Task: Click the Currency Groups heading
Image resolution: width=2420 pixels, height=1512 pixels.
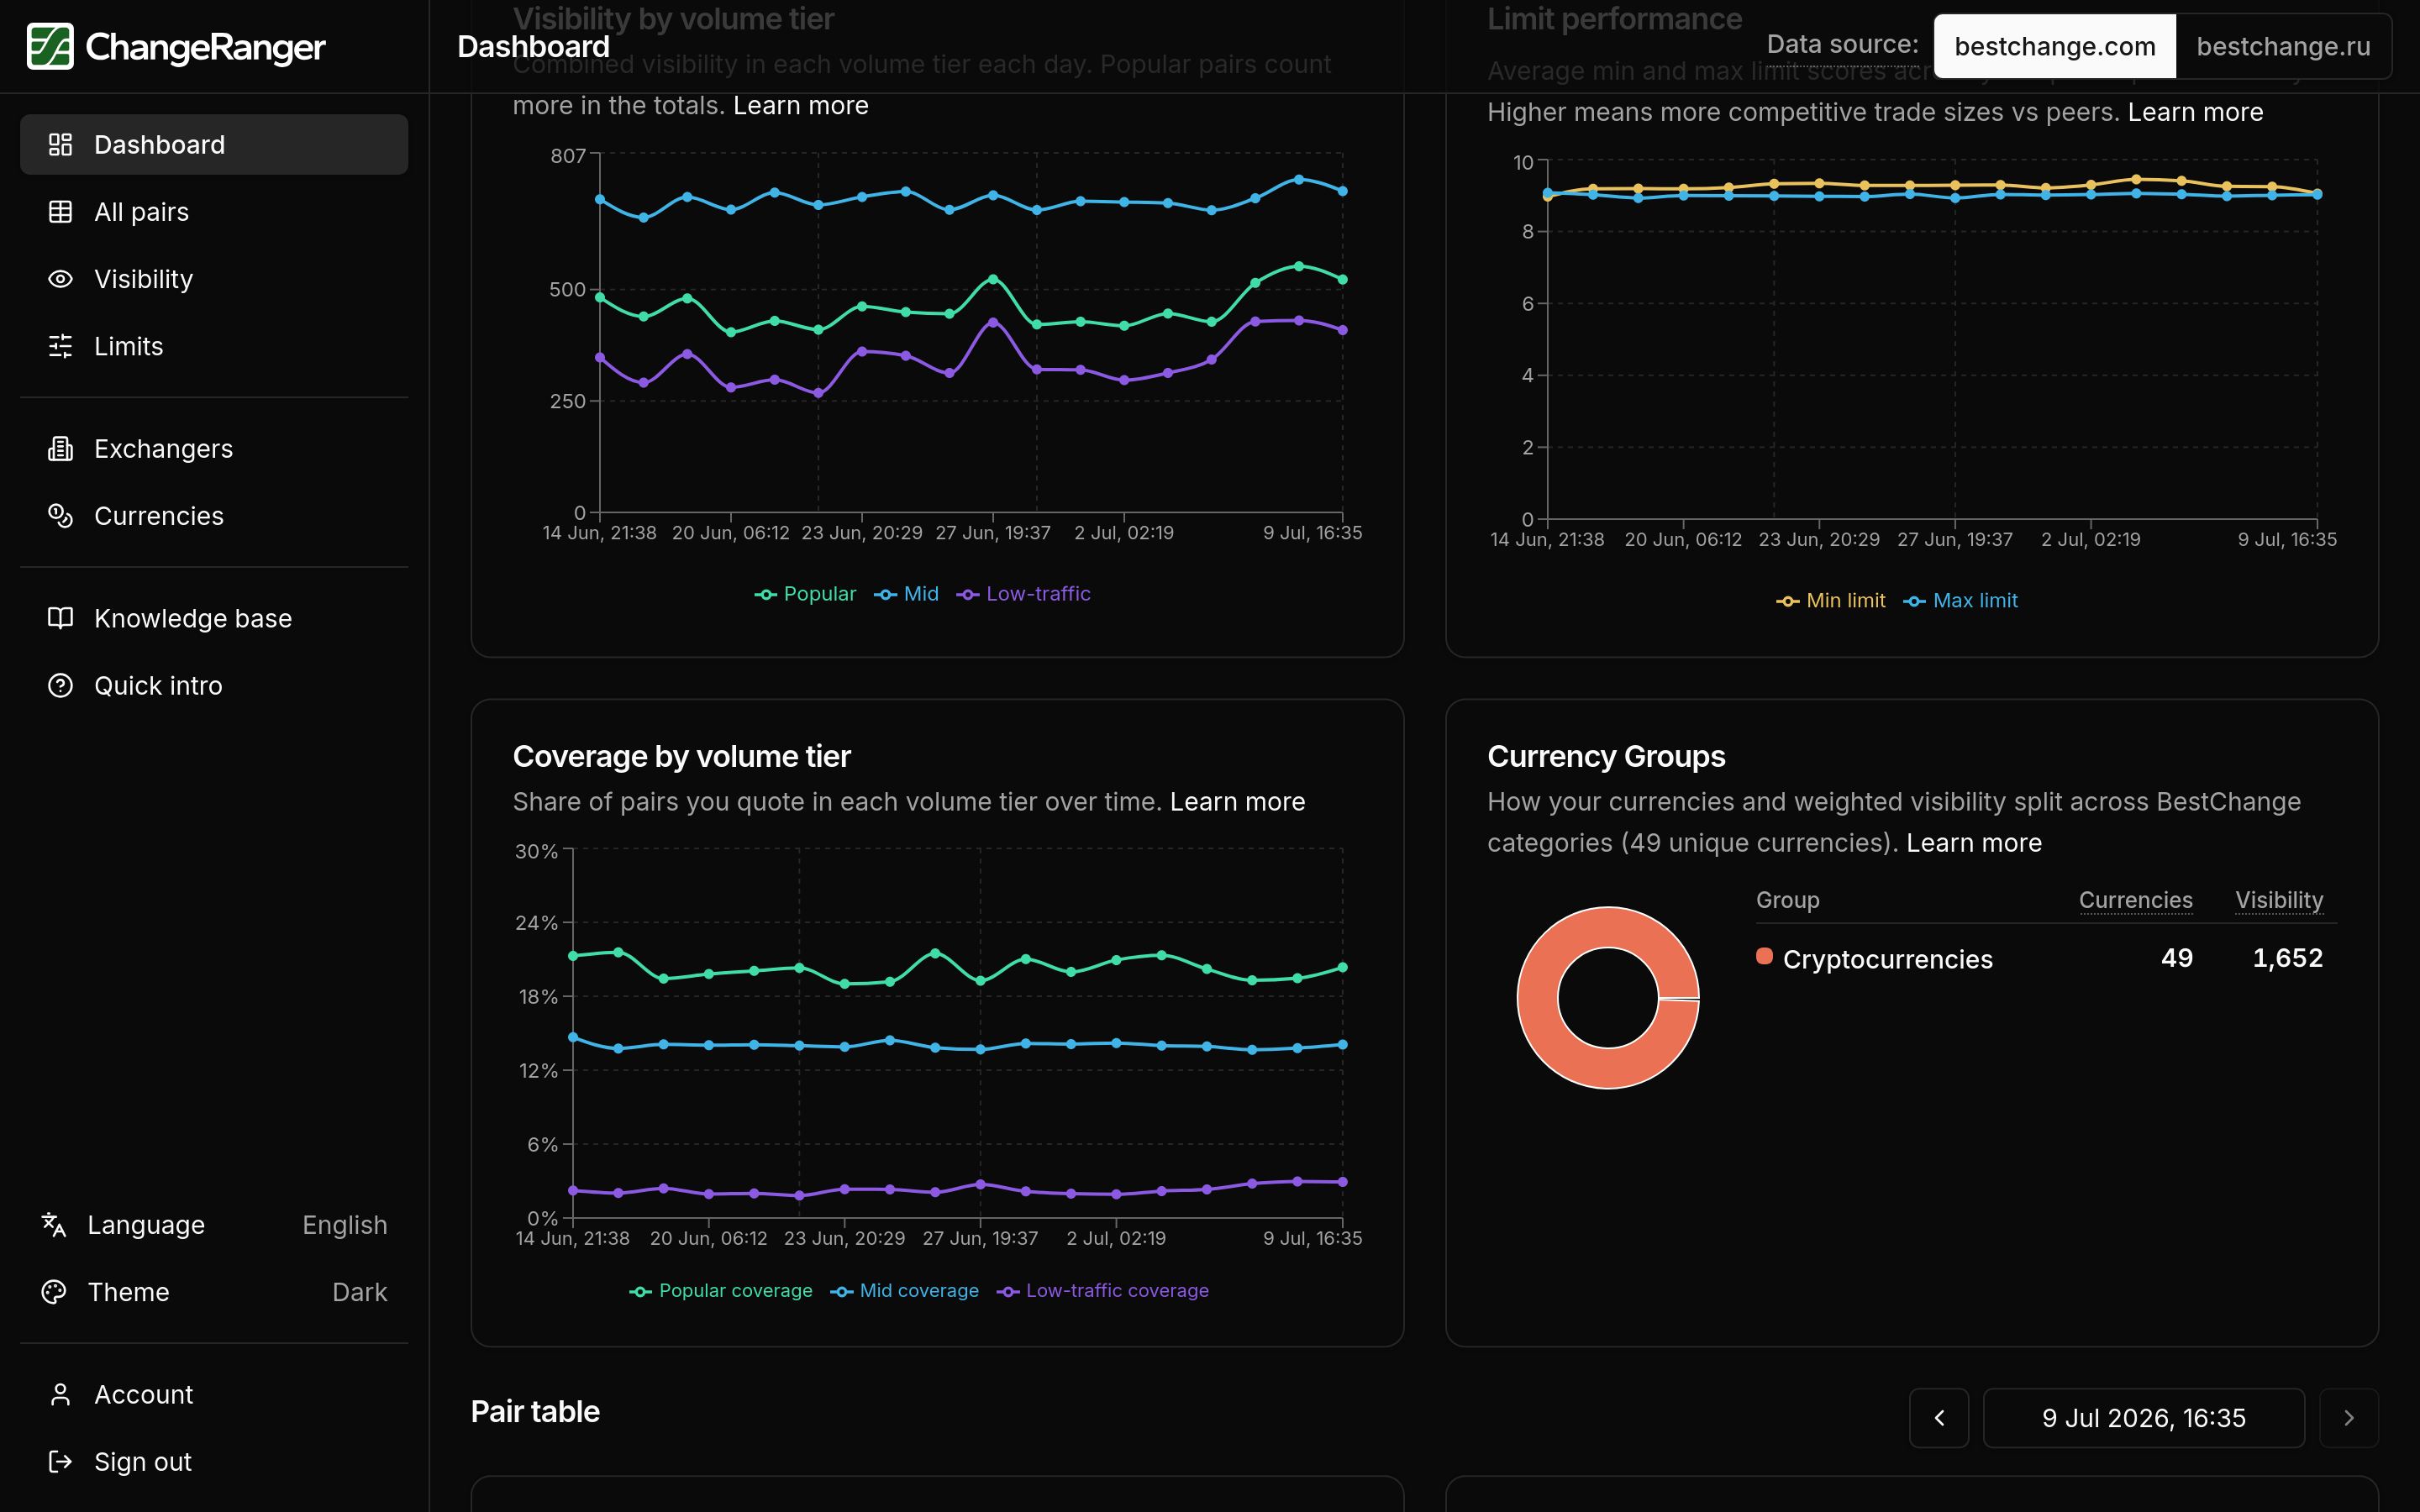Action: pos(1606,756)
